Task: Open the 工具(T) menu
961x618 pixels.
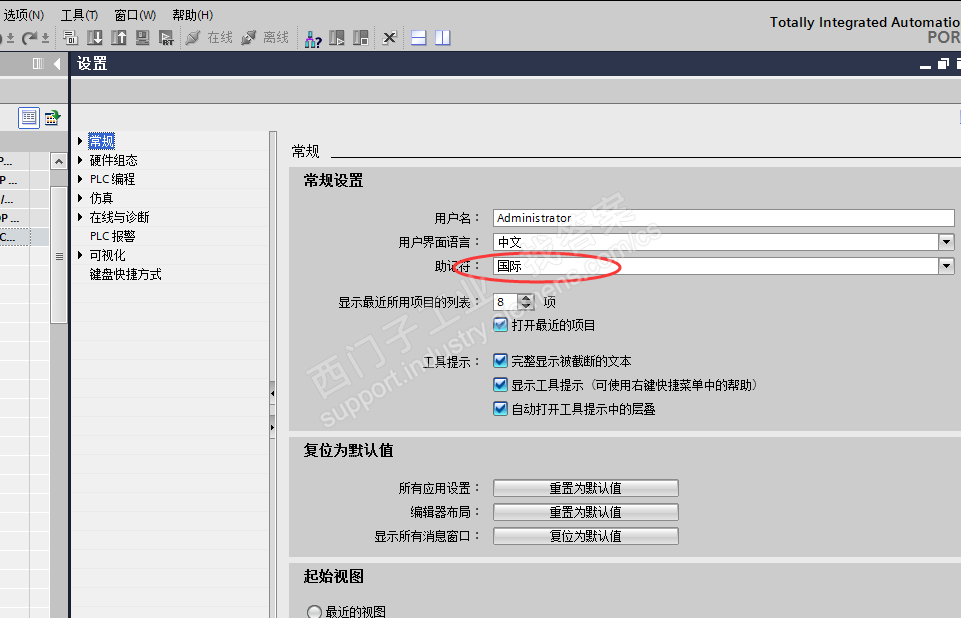Action: 79,15
